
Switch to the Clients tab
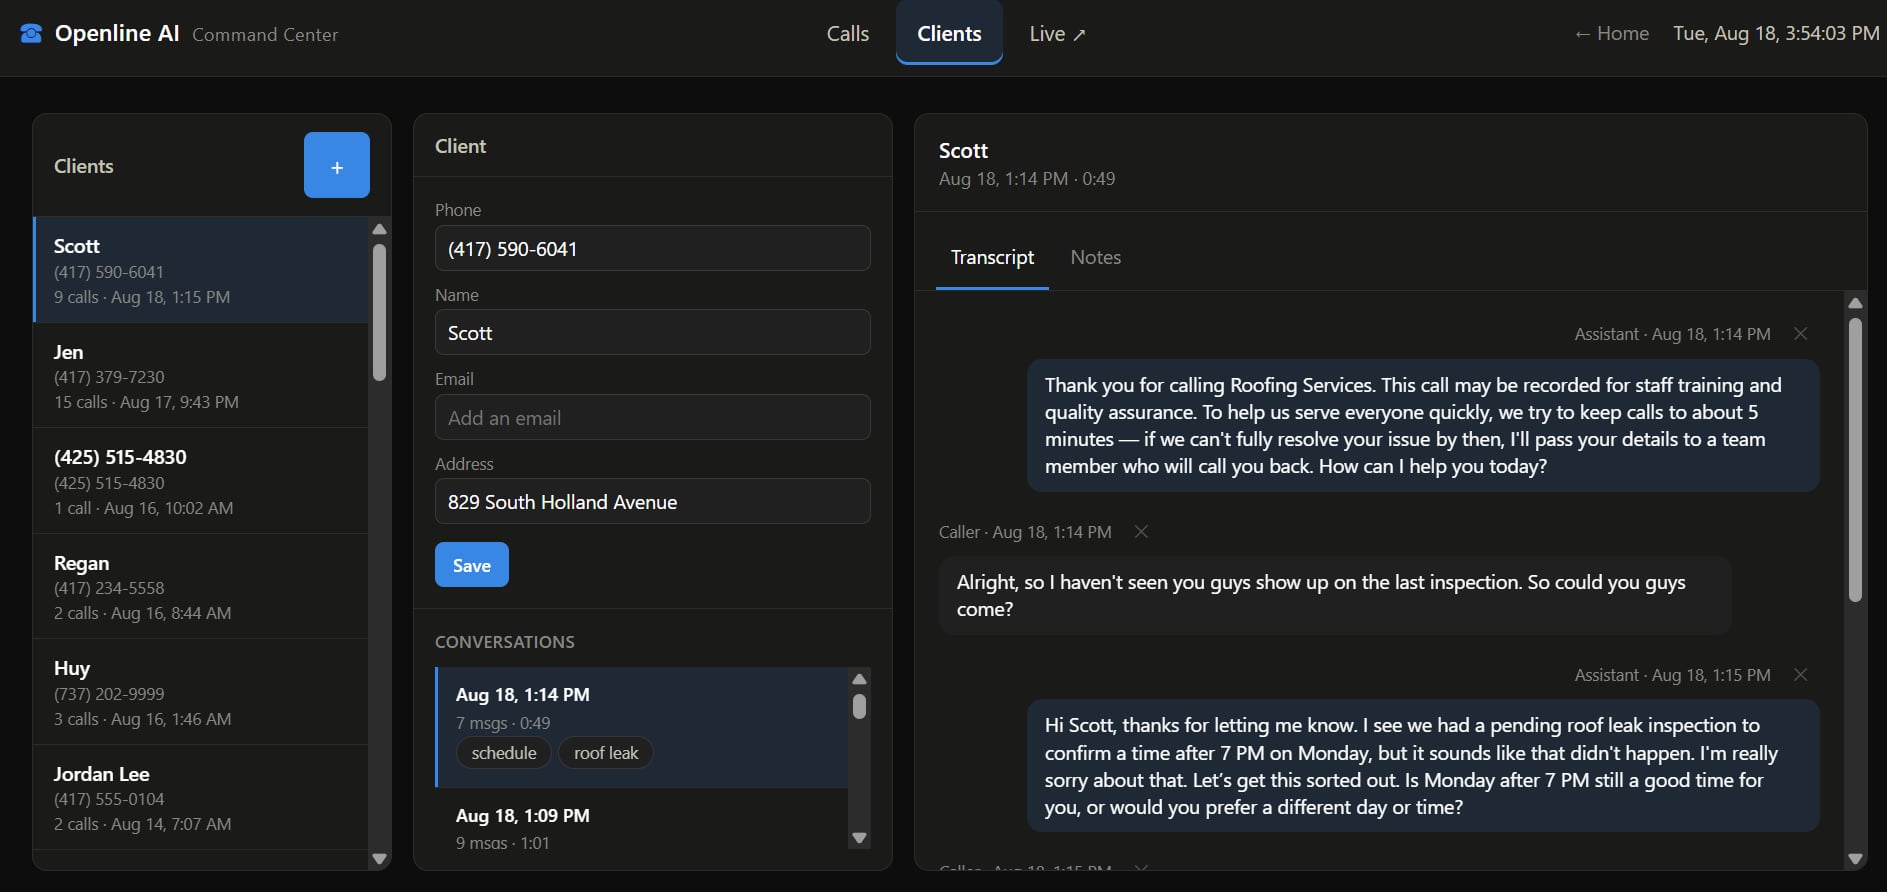949,33
